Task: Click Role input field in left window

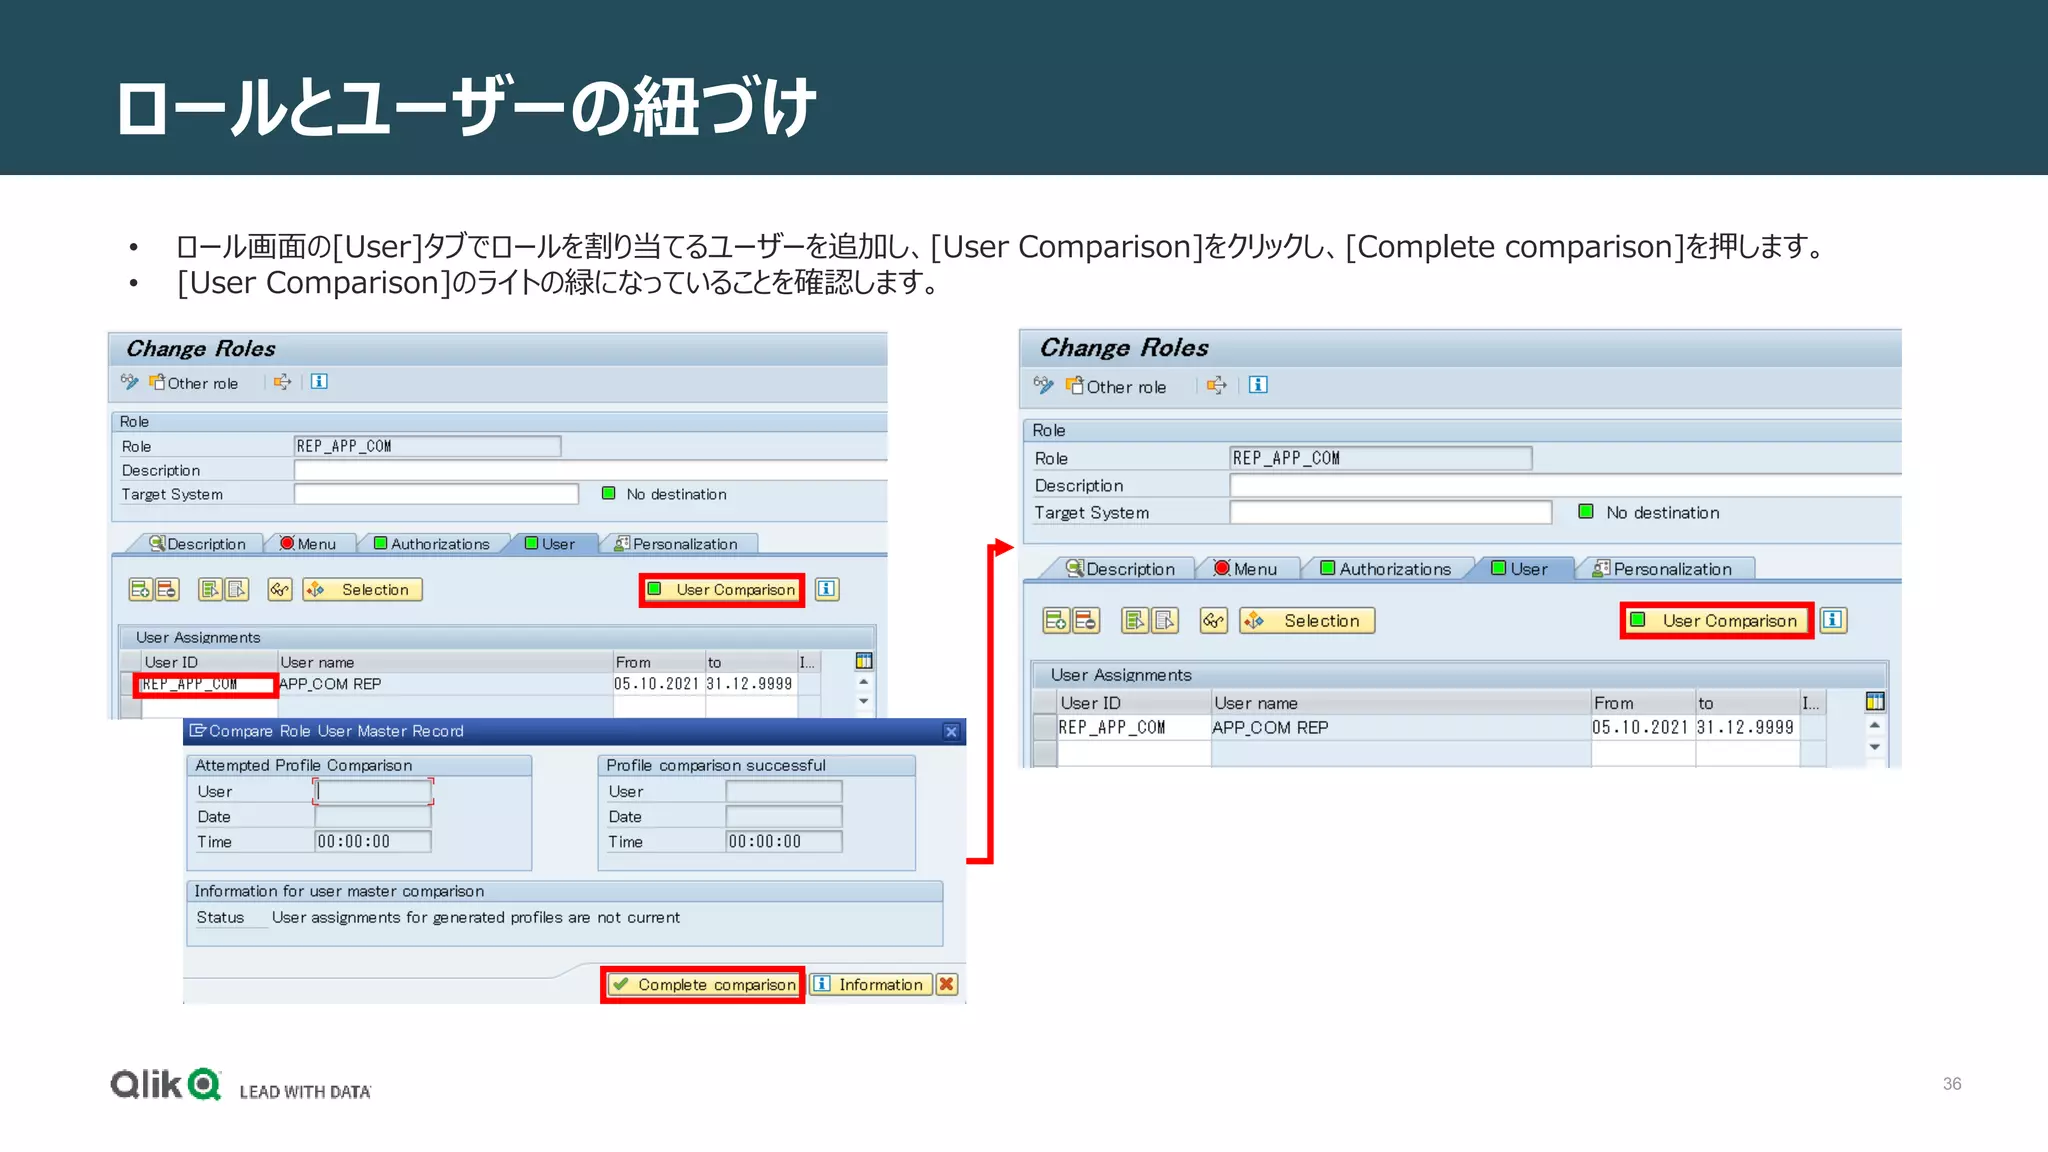Action: (x=427, y=446)
